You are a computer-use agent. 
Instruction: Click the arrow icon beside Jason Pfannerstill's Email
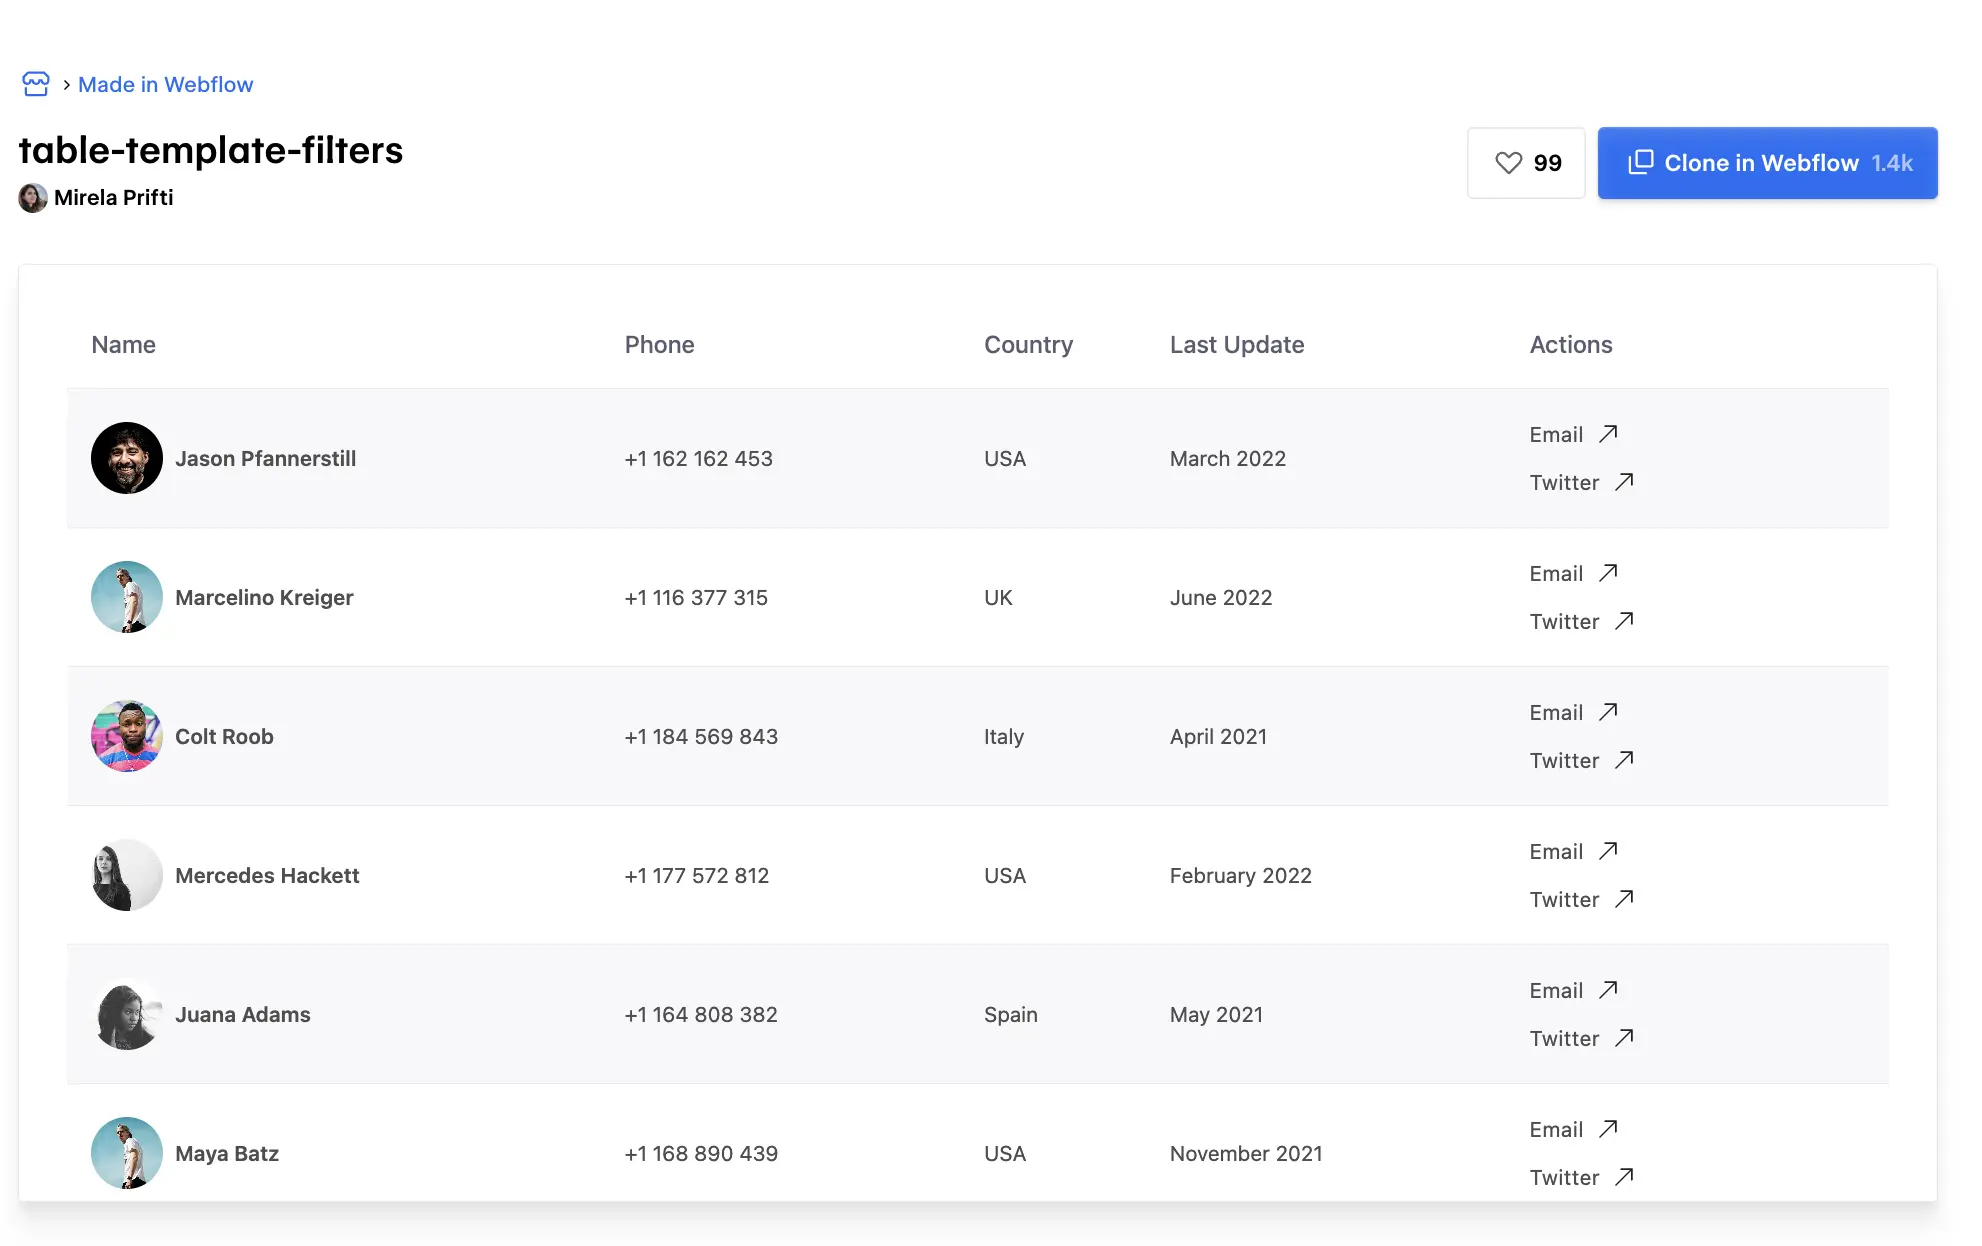(x=1608, y=433)
